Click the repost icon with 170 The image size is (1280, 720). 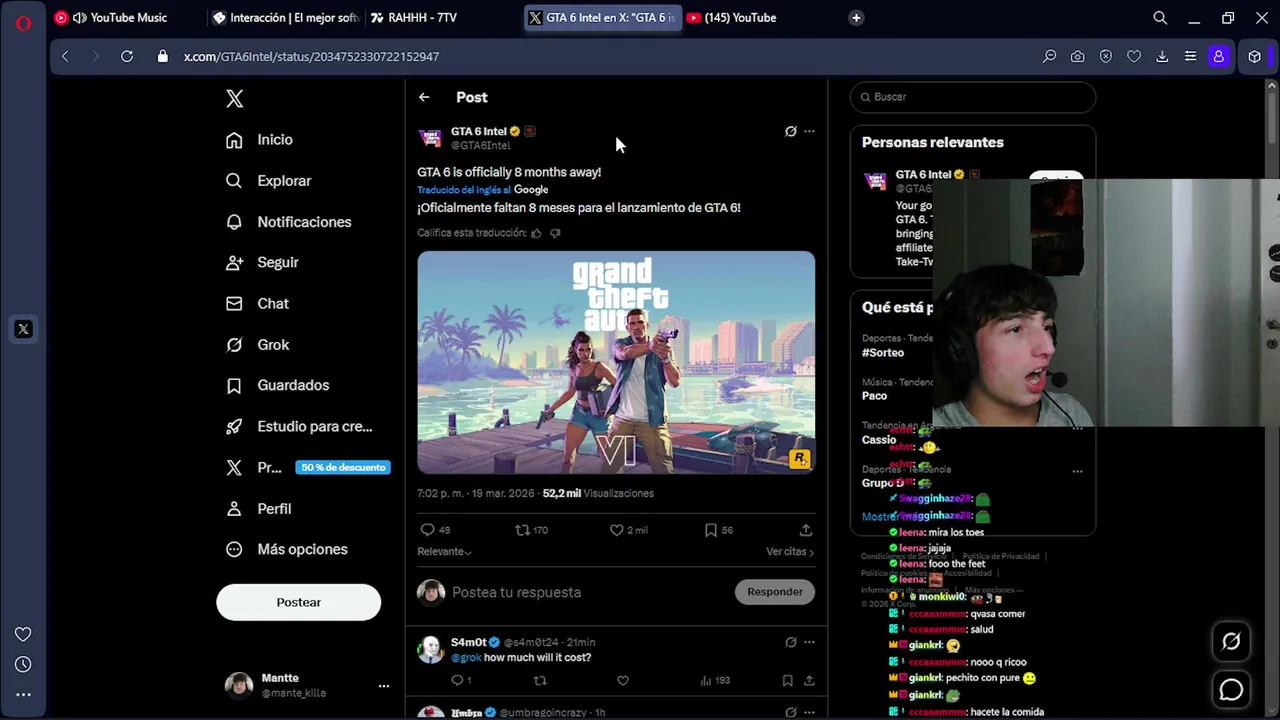tap(522, 530)
